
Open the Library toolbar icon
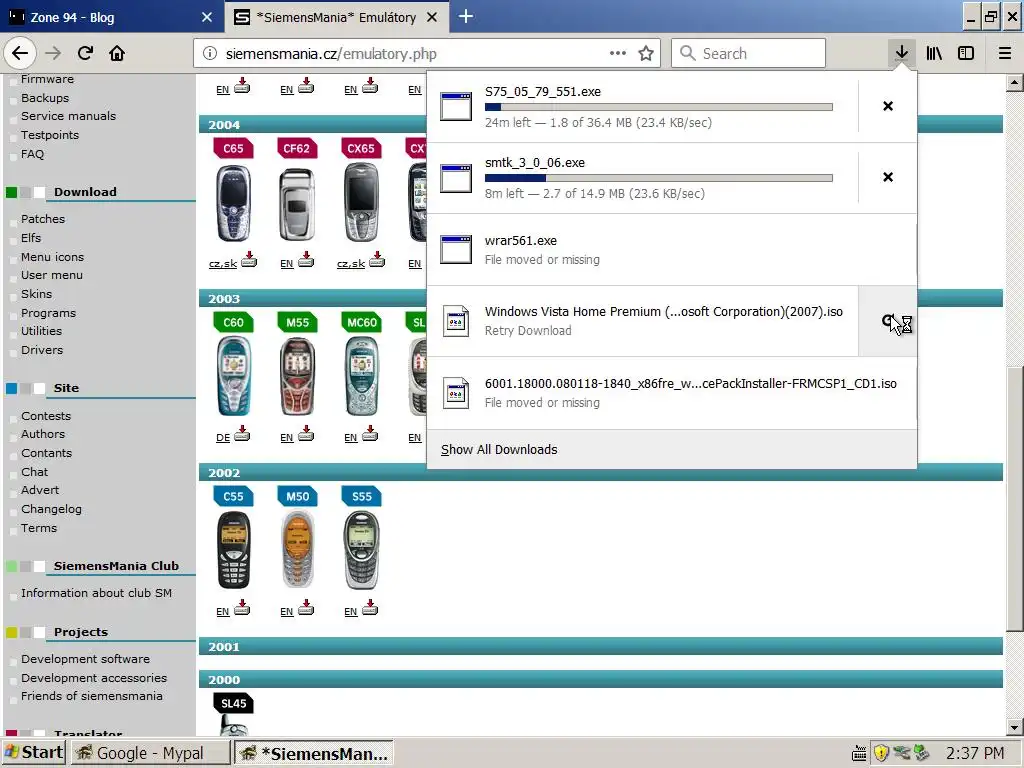(934, 54)
